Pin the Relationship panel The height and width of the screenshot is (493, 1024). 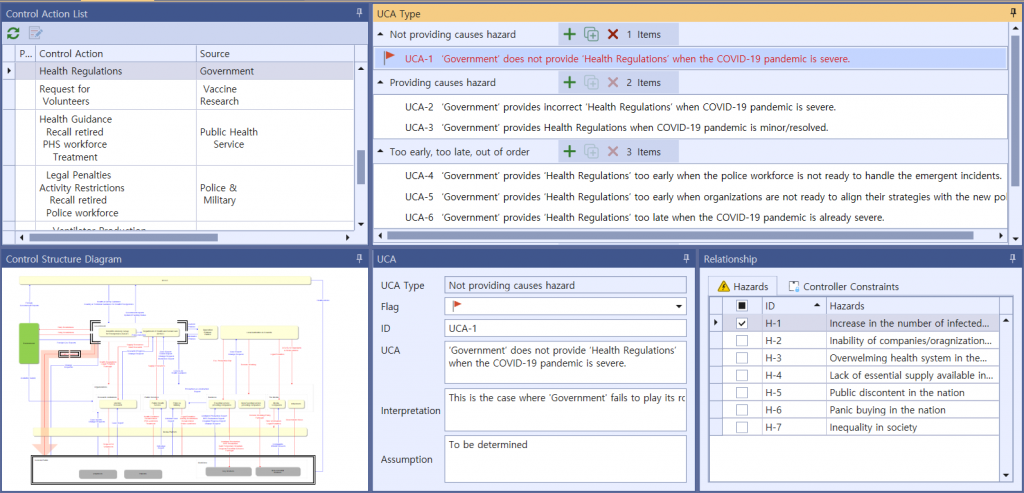[x=1014, y=259]
